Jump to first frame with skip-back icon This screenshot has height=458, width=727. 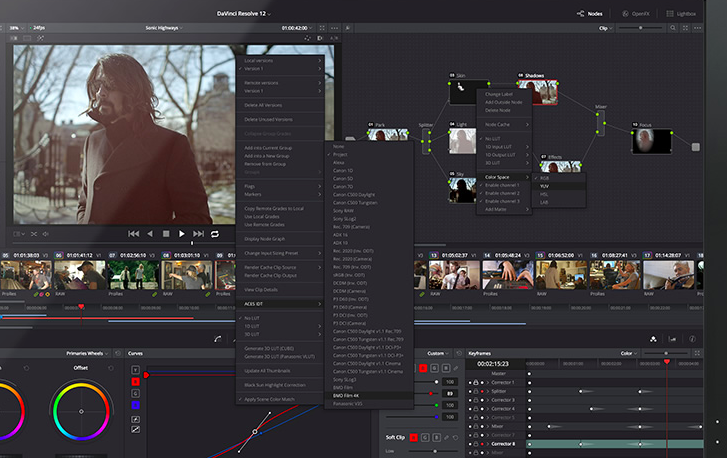[133, 233]
